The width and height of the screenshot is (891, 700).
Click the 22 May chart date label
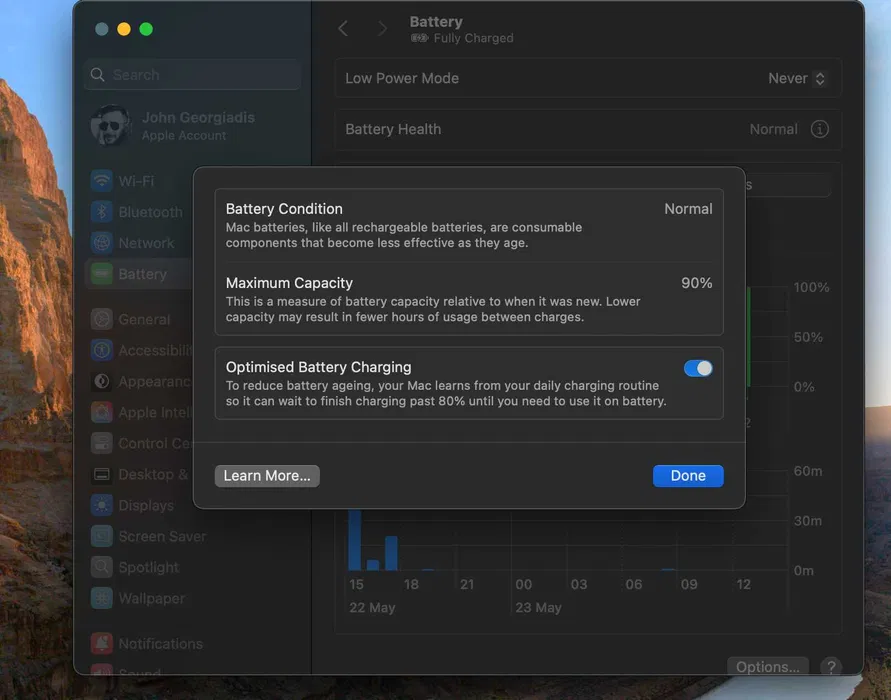372,607
